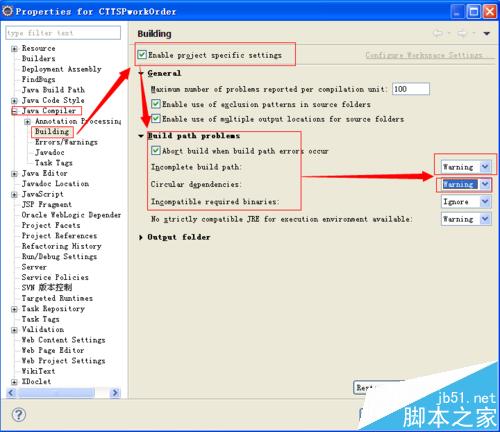The image size is (500, 432).
Task: Select Web Project Settings in the tree
Action: pyautogui.click(x=63, y=361)
